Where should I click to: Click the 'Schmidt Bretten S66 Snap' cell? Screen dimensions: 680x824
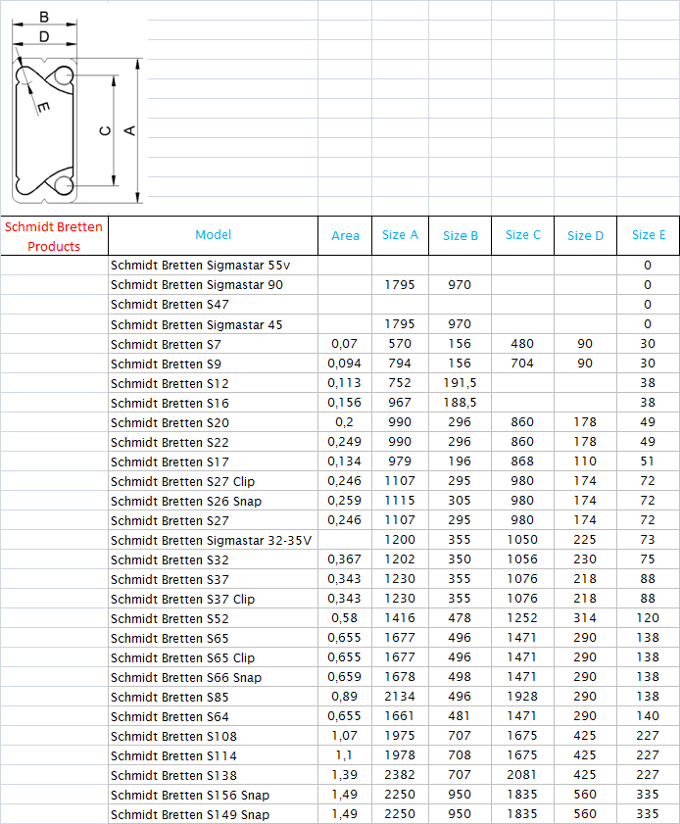pos(213,677)
